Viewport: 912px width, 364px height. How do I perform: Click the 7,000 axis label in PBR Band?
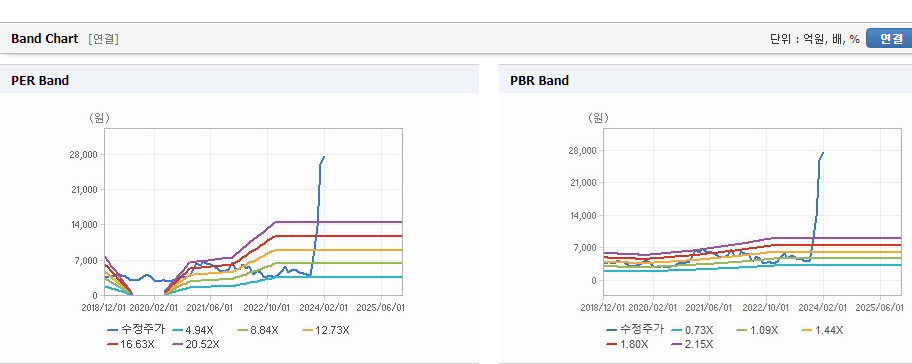(x=586, y=248)
